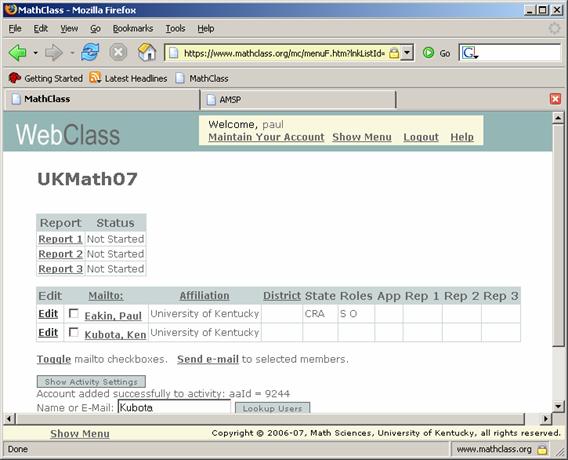Viewport: 568px width, 460px height.
Task: Click the Help link in the welcome banner
Action: (462, 137)
